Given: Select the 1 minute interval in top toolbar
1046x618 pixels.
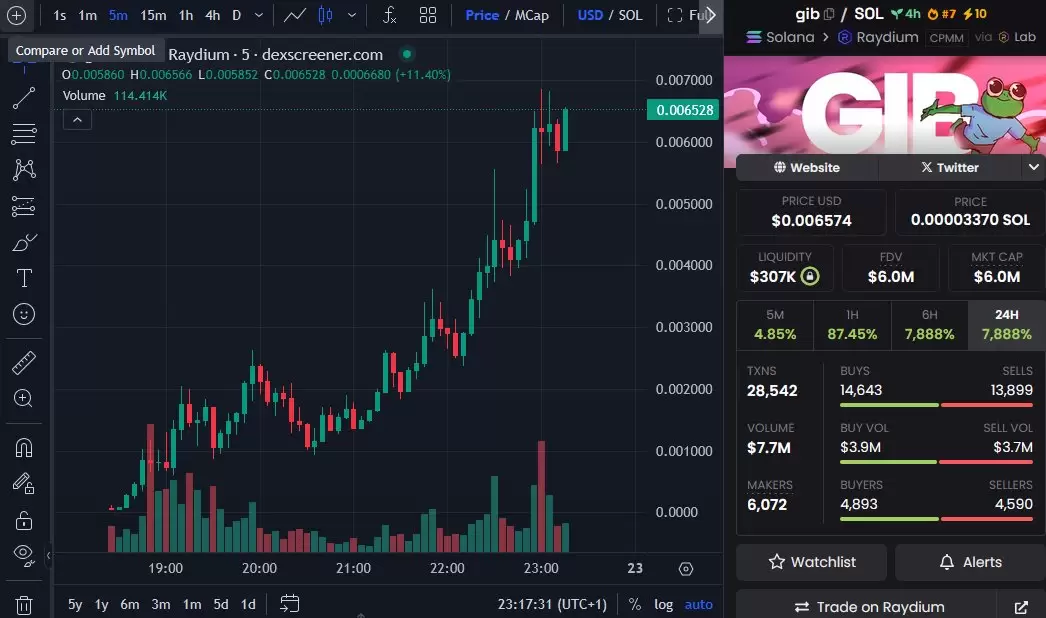Looking at the screenshot, I should 87,15.
